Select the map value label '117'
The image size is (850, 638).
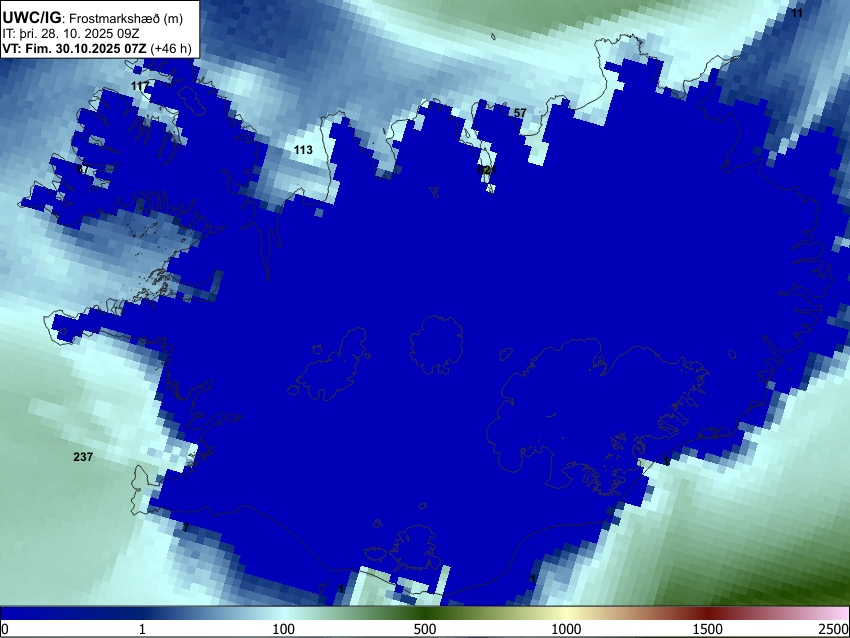point(140,86)
